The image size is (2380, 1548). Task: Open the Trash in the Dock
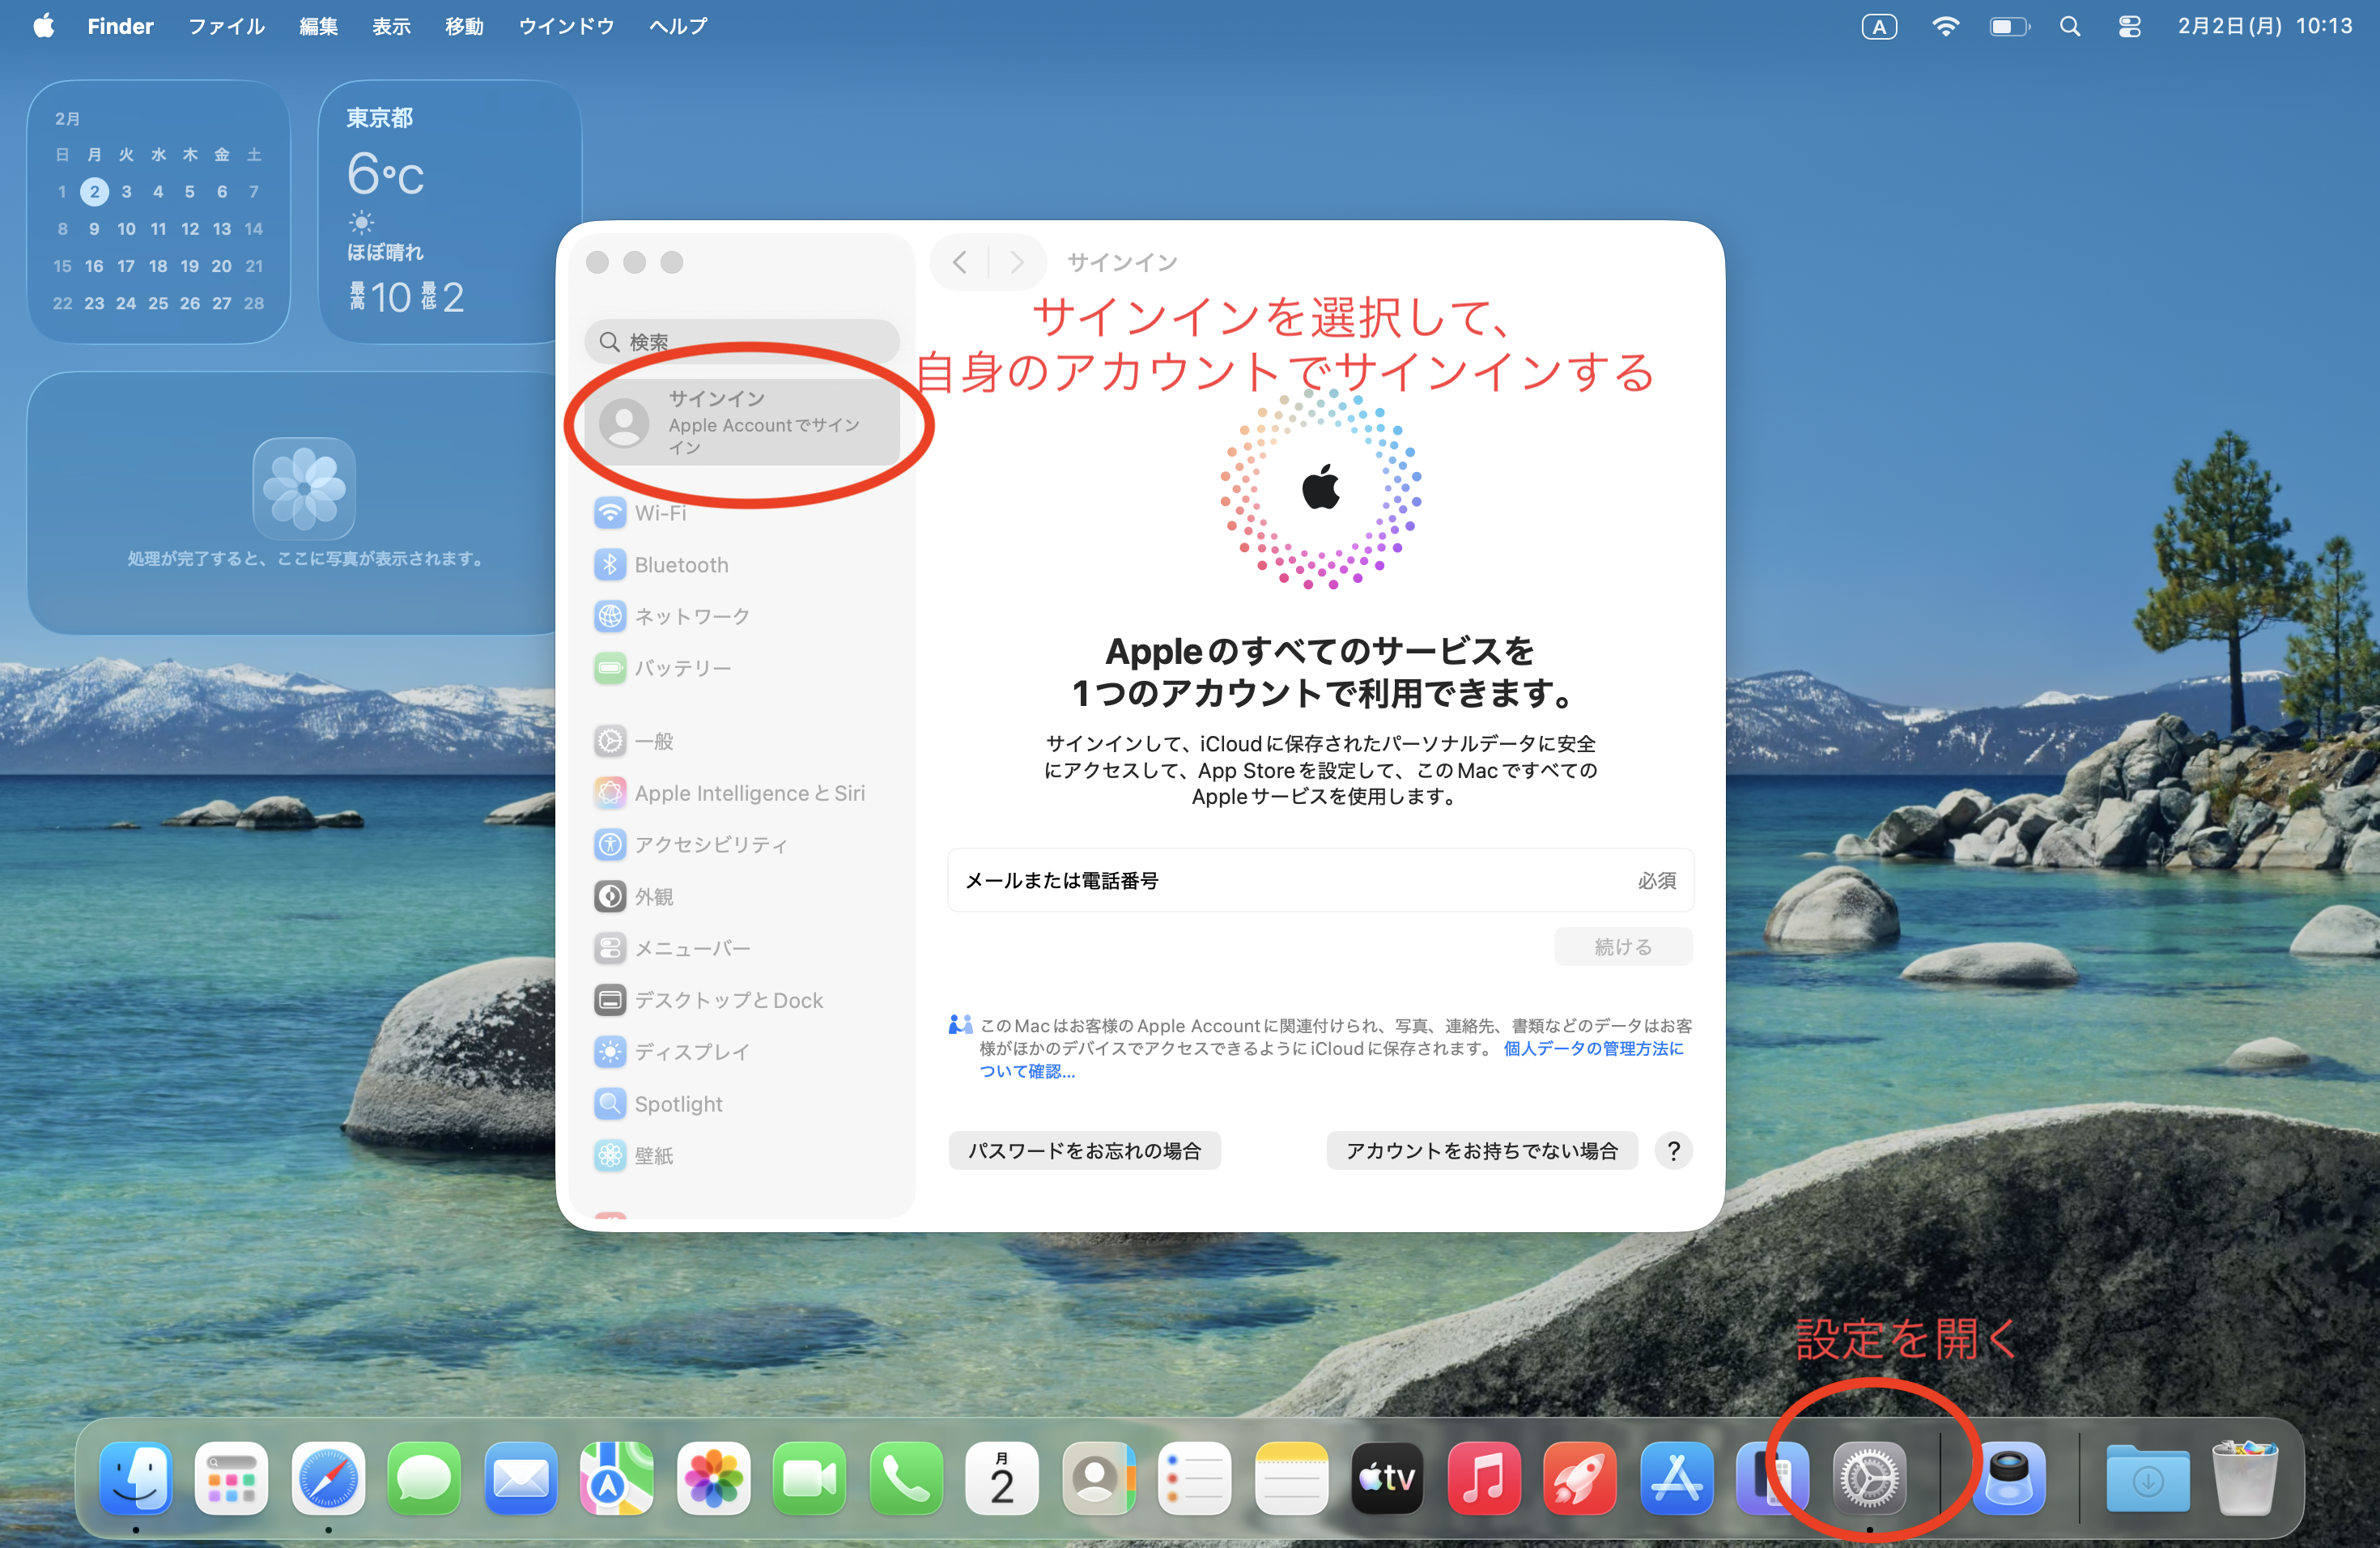pos(2245,1477)
